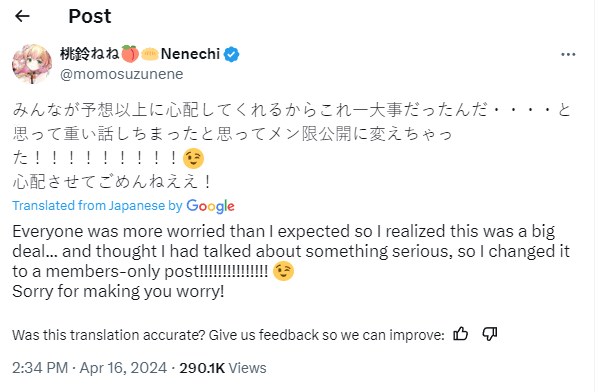The height and width of the screenshot is (392, 599).
Task: View the 290.1K Views count
Action: (x=223, y=368)
